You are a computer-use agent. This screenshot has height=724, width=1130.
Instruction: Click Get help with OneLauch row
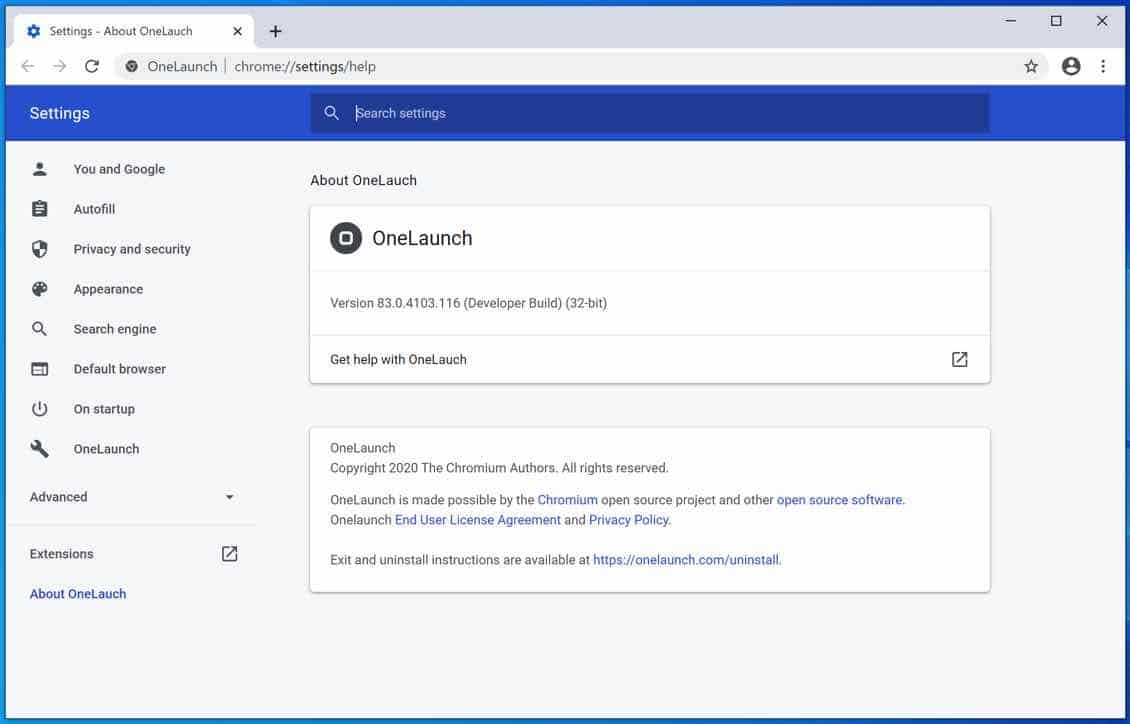click(649, 359)
